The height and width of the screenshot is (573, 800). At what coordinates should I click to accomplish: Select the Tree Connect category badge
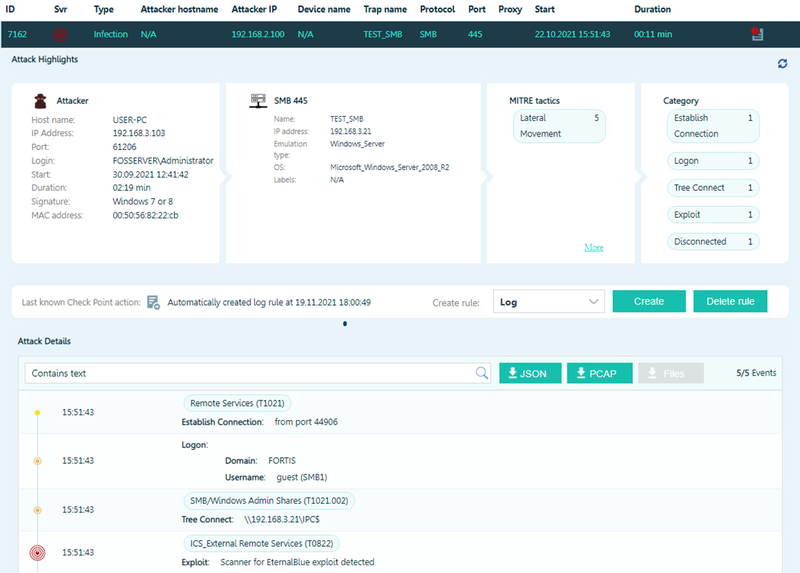(x=713, y=188)
